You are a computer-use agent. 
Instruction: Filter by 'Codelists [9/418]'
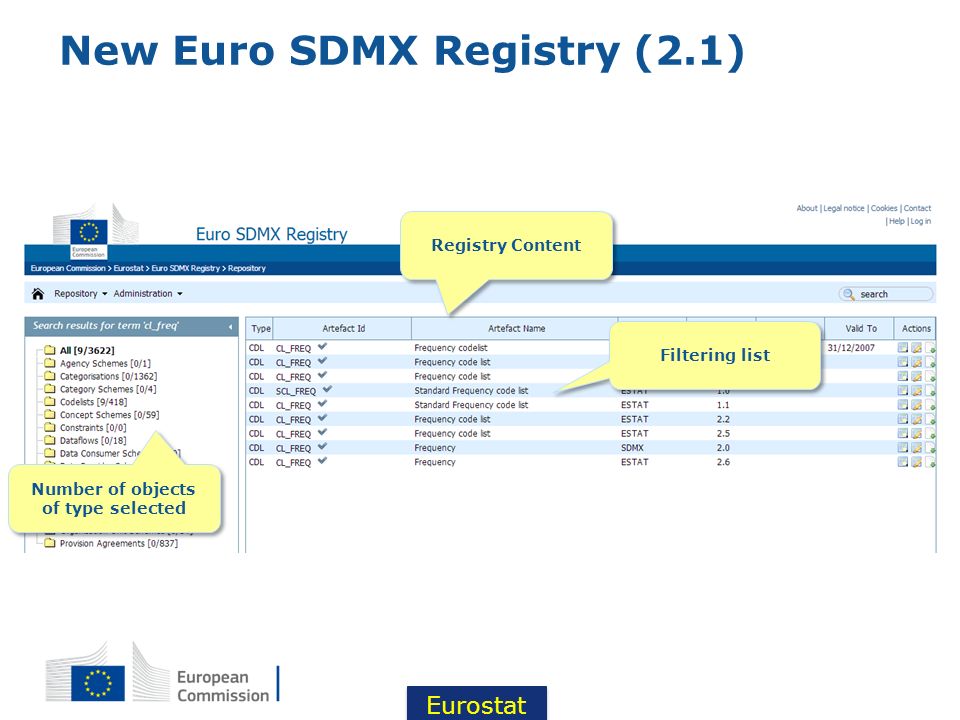pyautogui.click(x=86, y=402)
